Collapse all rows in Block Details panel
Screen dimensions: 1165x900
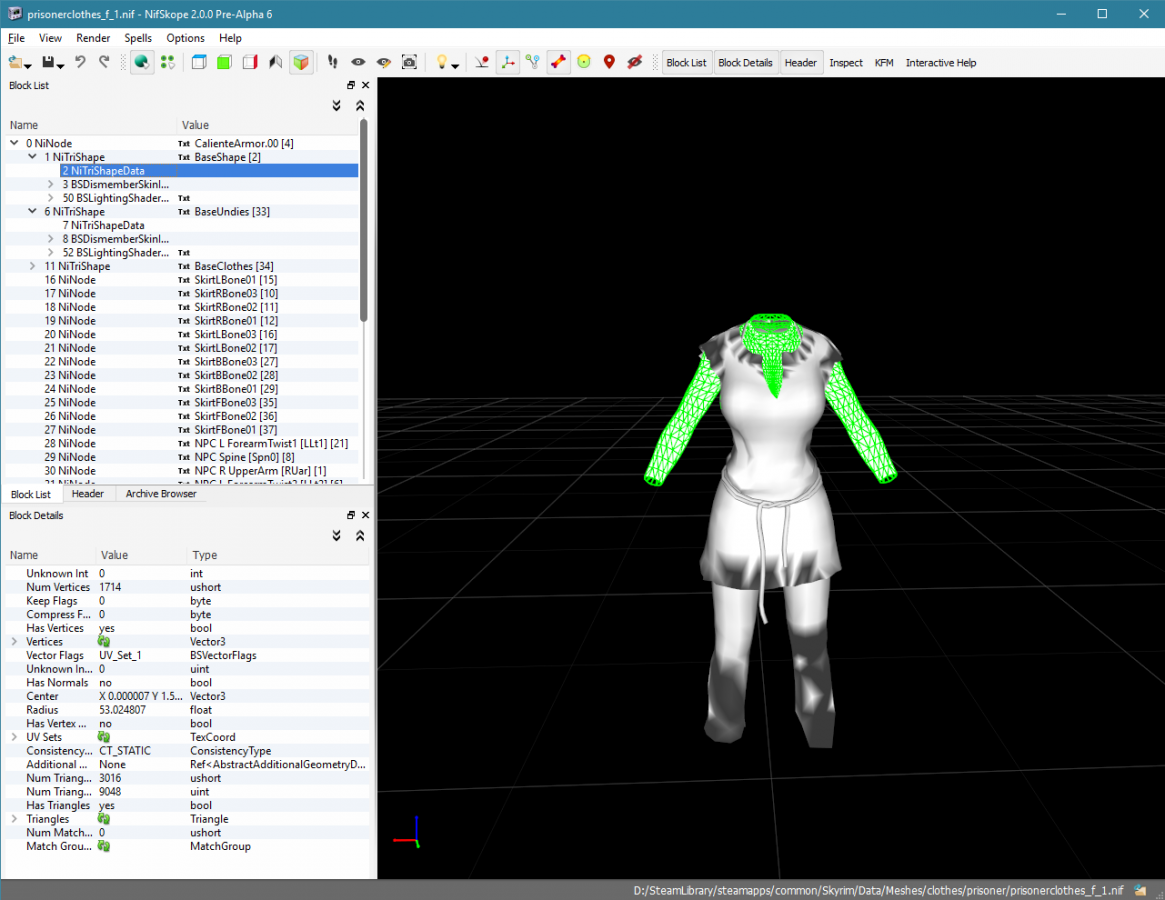point(360,535)
